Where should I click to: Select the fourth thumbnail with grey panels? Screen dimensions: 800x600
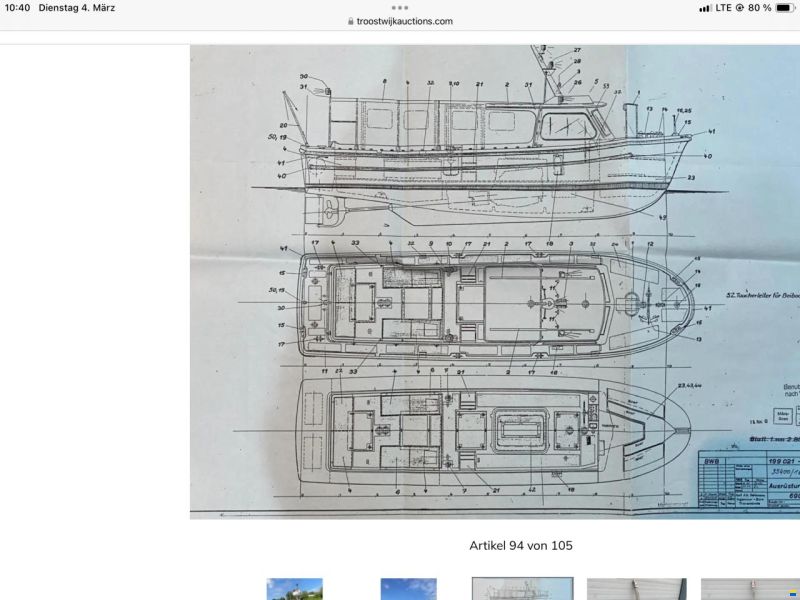(637, 589)
